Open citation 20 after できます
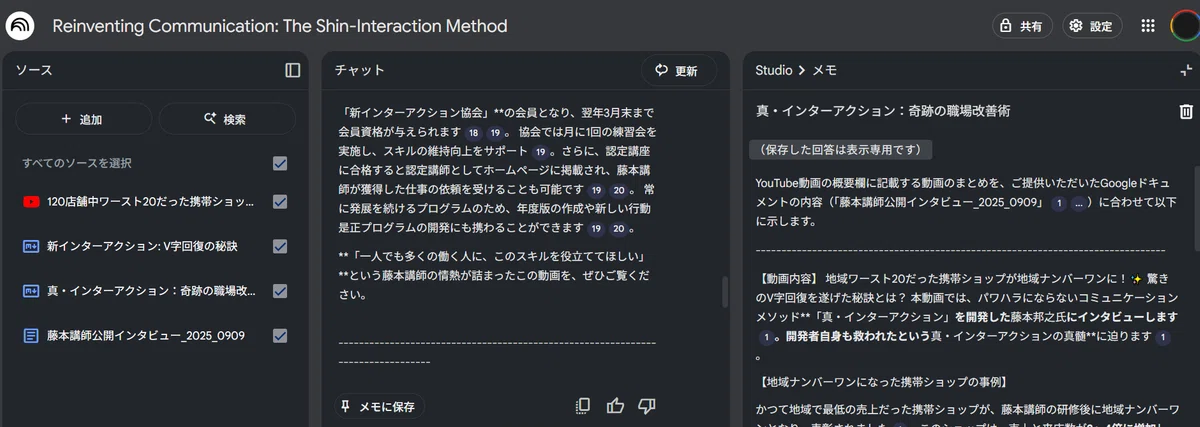1200x427 pixels. click(619, 229)
